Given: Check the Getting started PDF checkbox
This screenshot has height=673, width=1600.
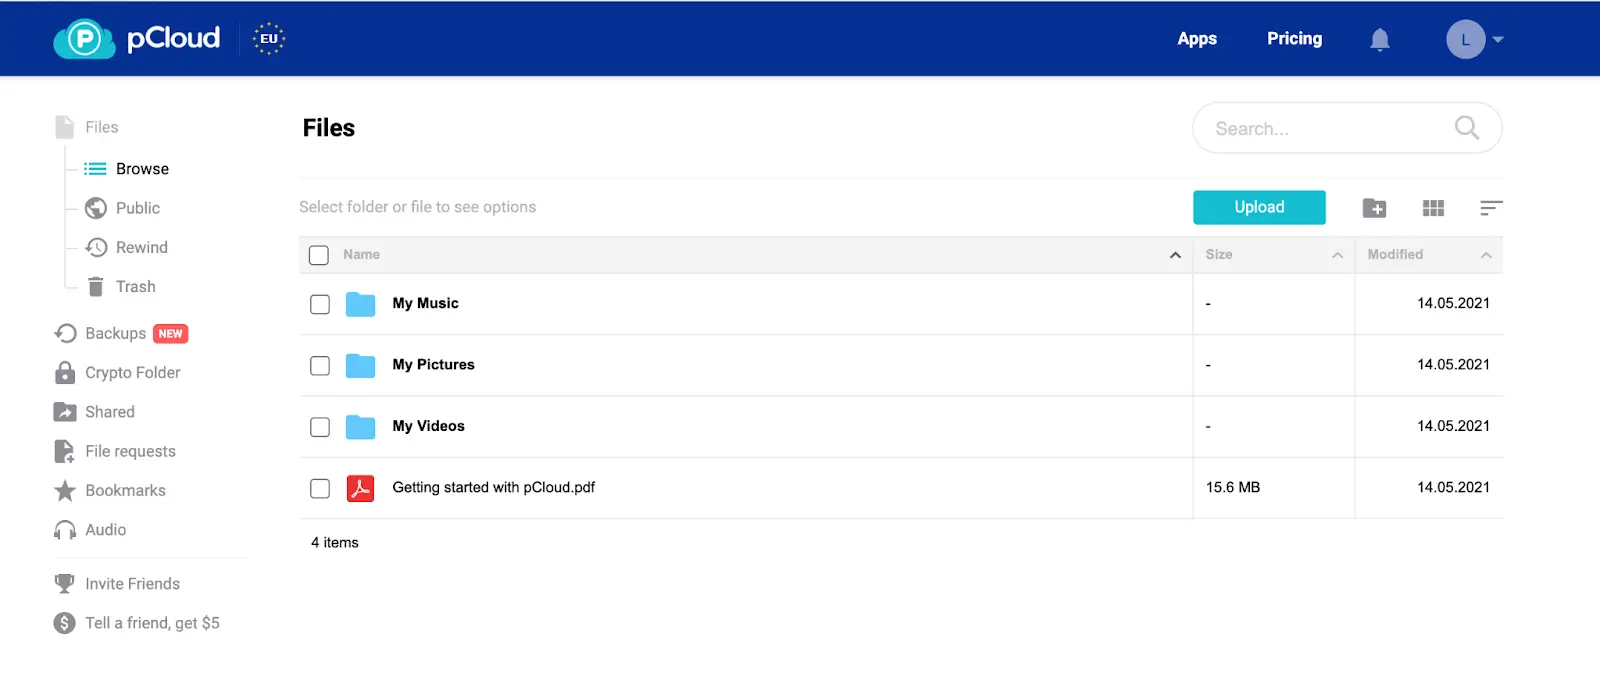Looking at the screenshot, I should [320, 488].
